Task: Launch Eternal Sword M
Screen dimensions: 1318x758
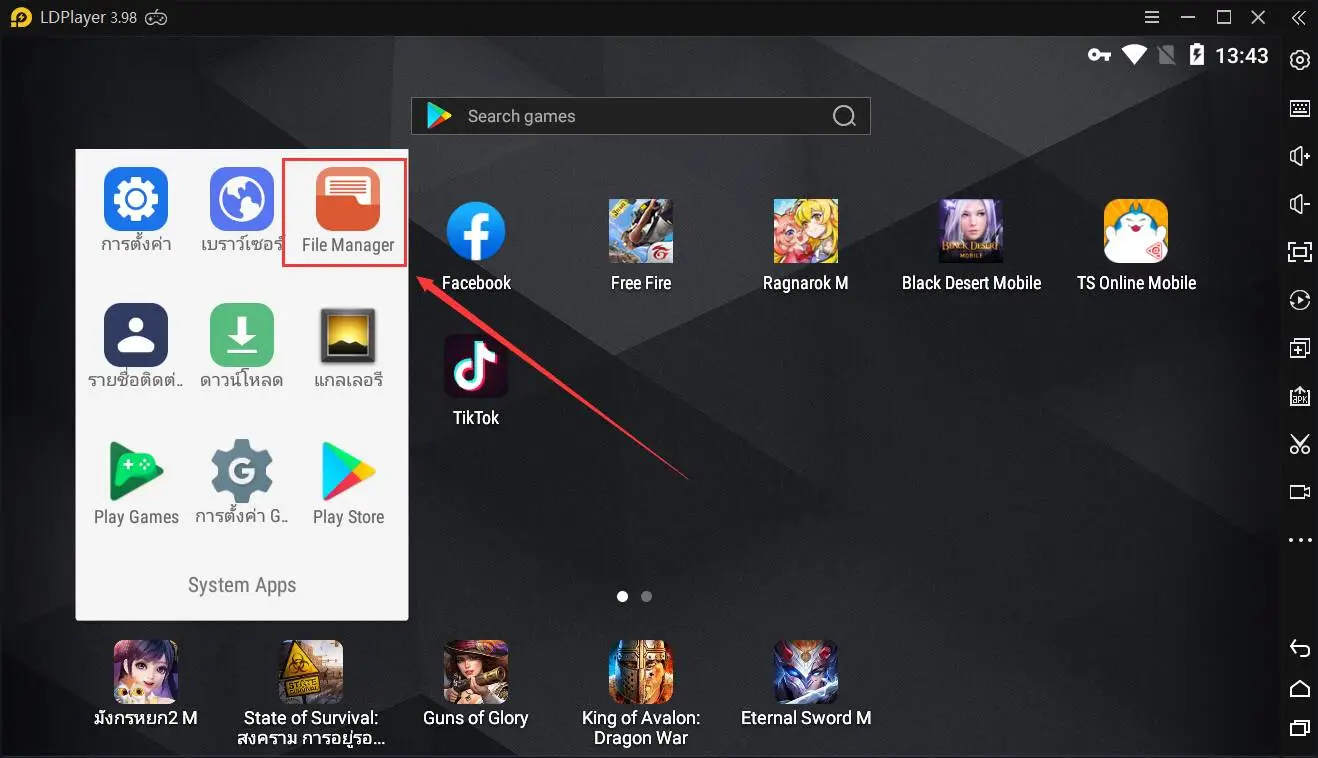Action: click(x=806, y=685)
